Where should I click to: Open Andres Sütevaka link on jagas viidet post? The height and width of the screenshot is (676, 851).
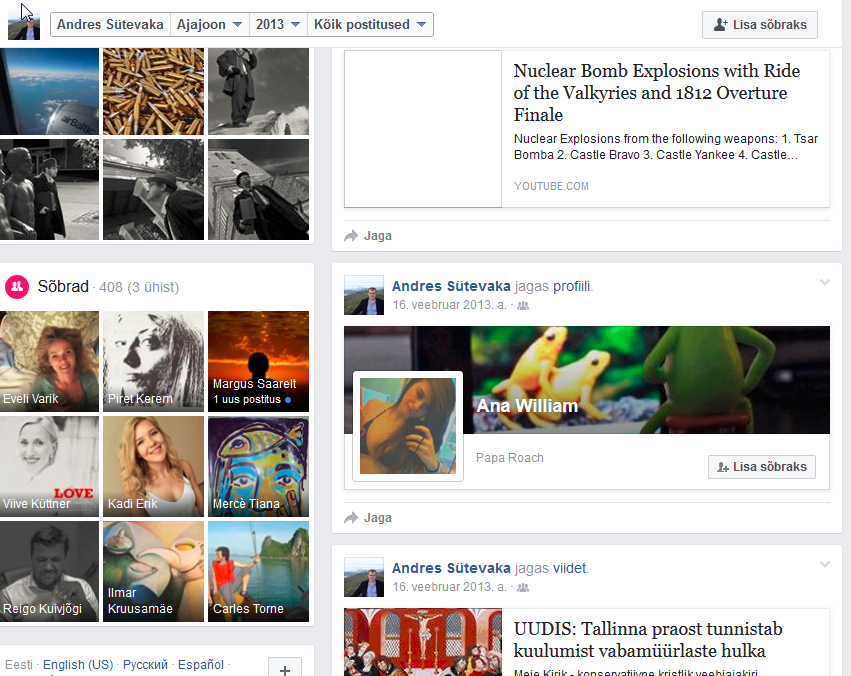tap(451, 568)
